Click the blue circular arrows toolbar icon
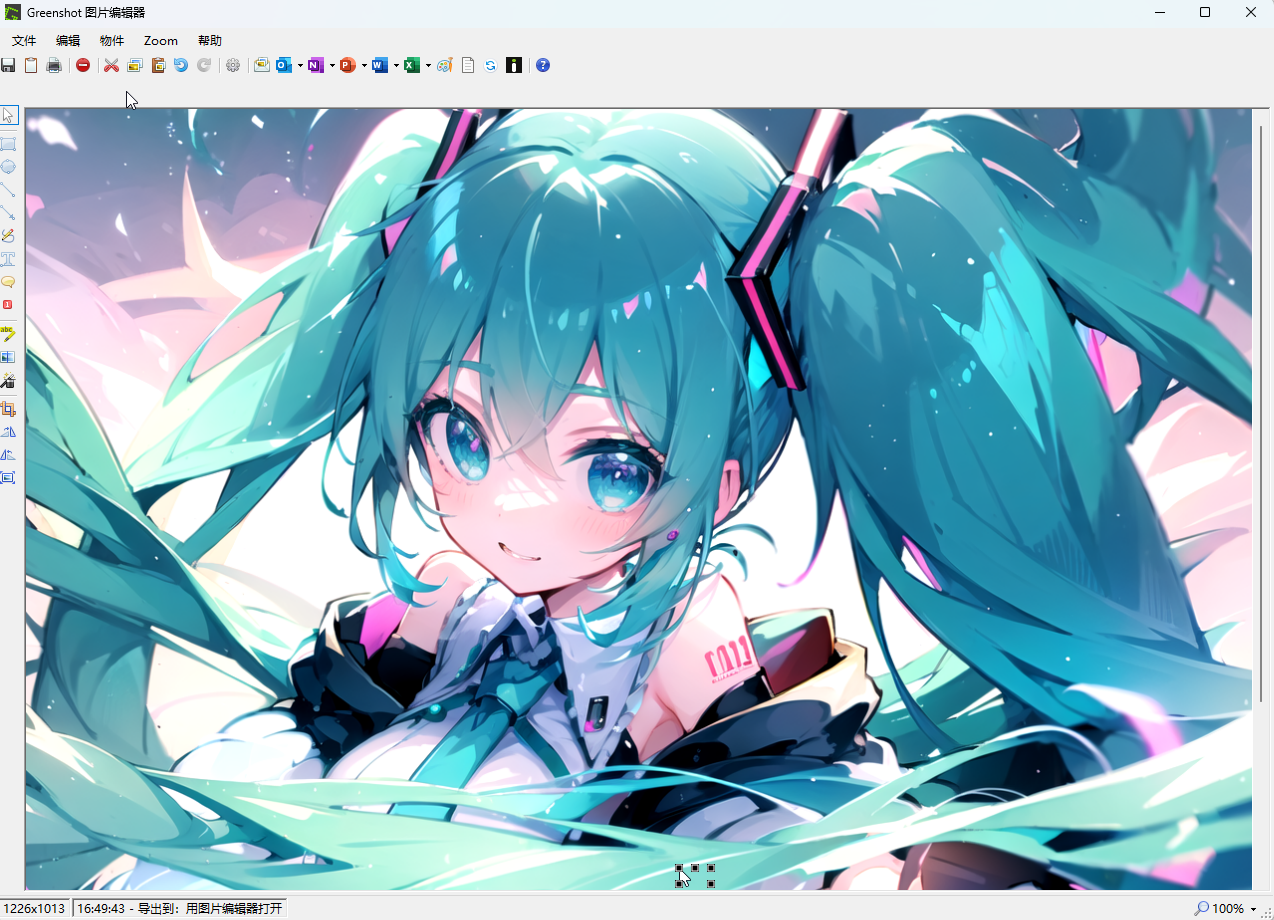This screenshot has height=920, width=1274. [x=491, y=65]
